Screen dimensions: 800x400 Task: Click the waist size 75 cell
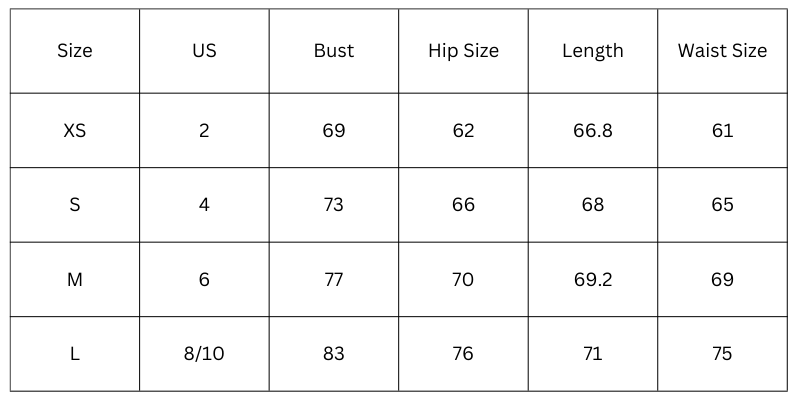pos(722,354)
